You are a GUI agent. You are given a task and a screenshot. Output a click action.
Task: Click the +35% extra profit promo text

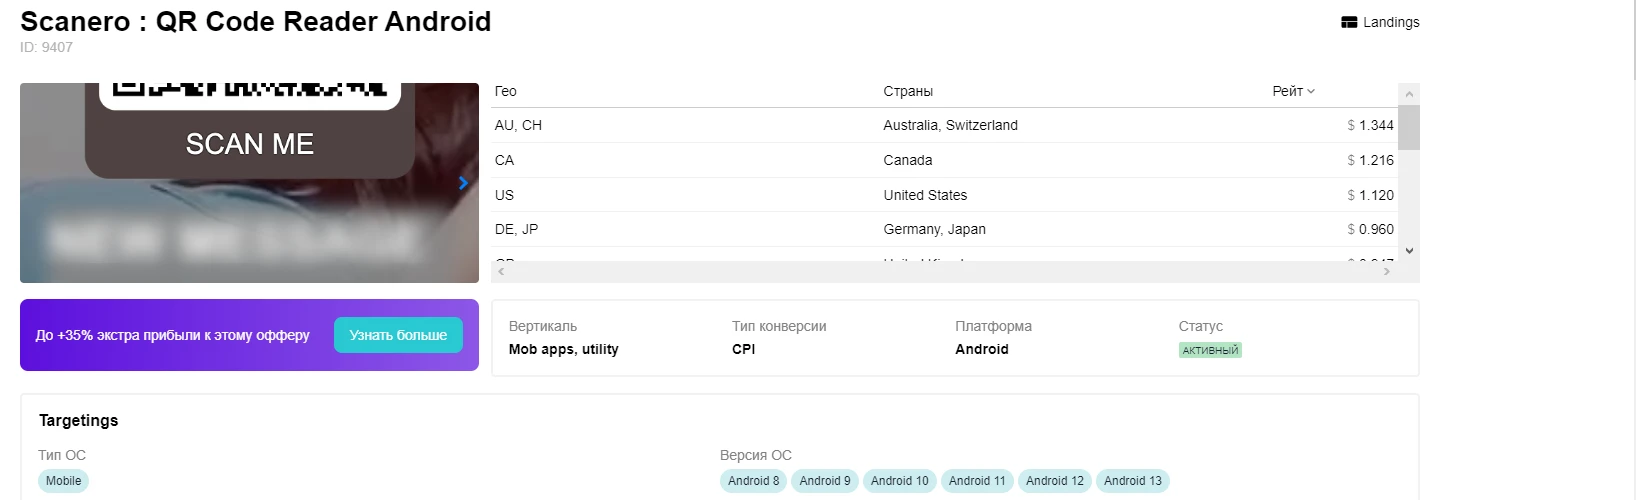pos(172,335)
